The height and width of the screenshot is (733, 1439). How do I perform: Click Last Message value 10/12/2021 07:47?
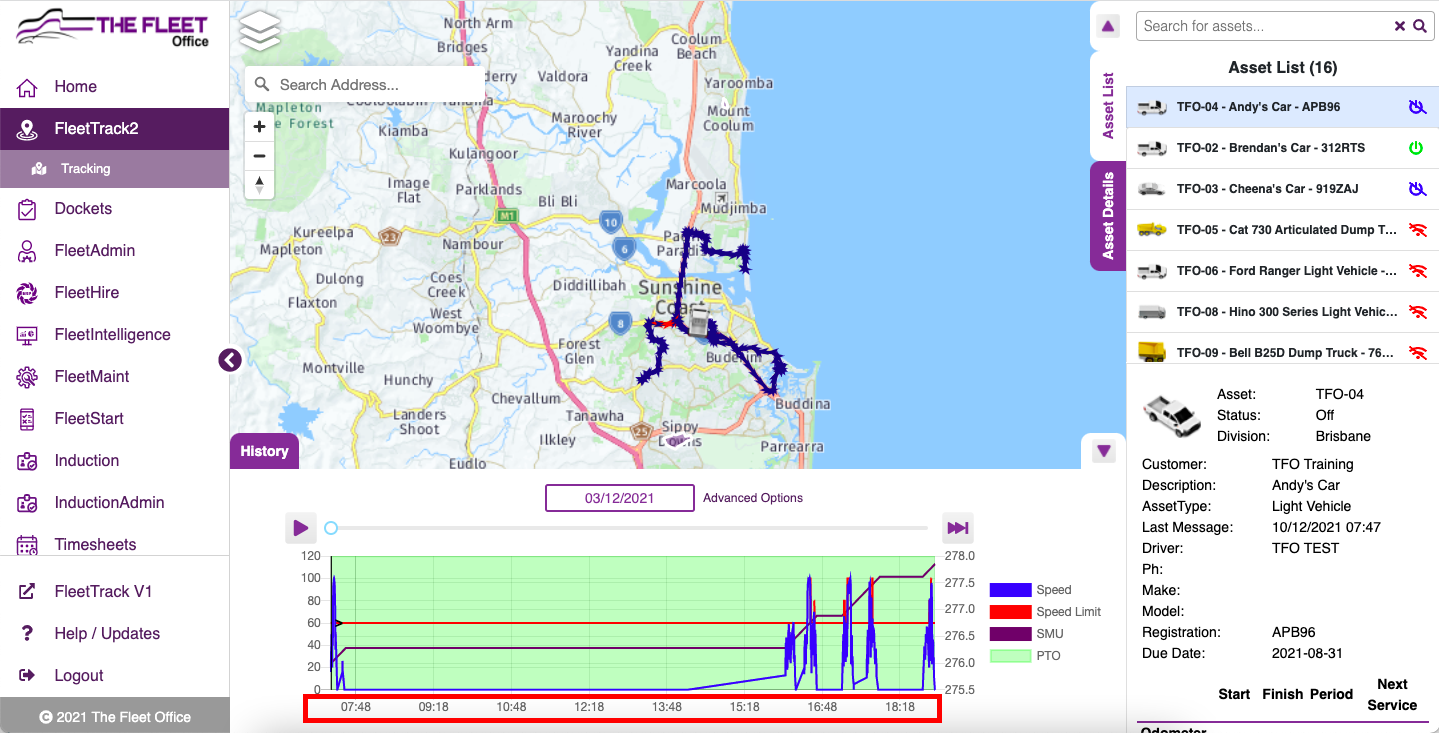1326,528
